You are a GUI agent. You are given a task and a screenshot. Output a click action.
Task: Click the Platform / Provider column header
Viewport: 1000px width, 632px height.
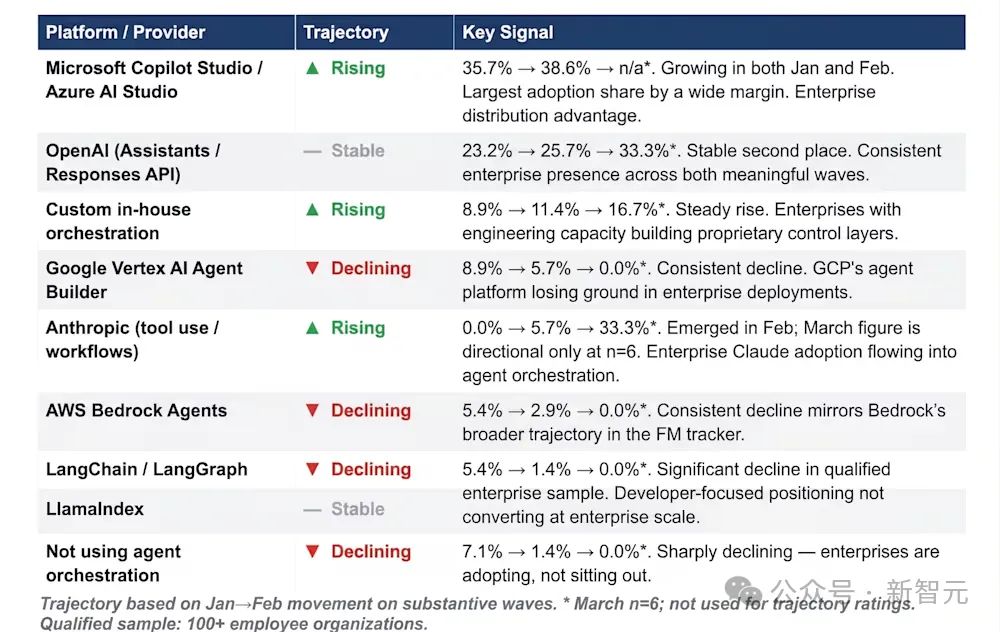[125, 33]
